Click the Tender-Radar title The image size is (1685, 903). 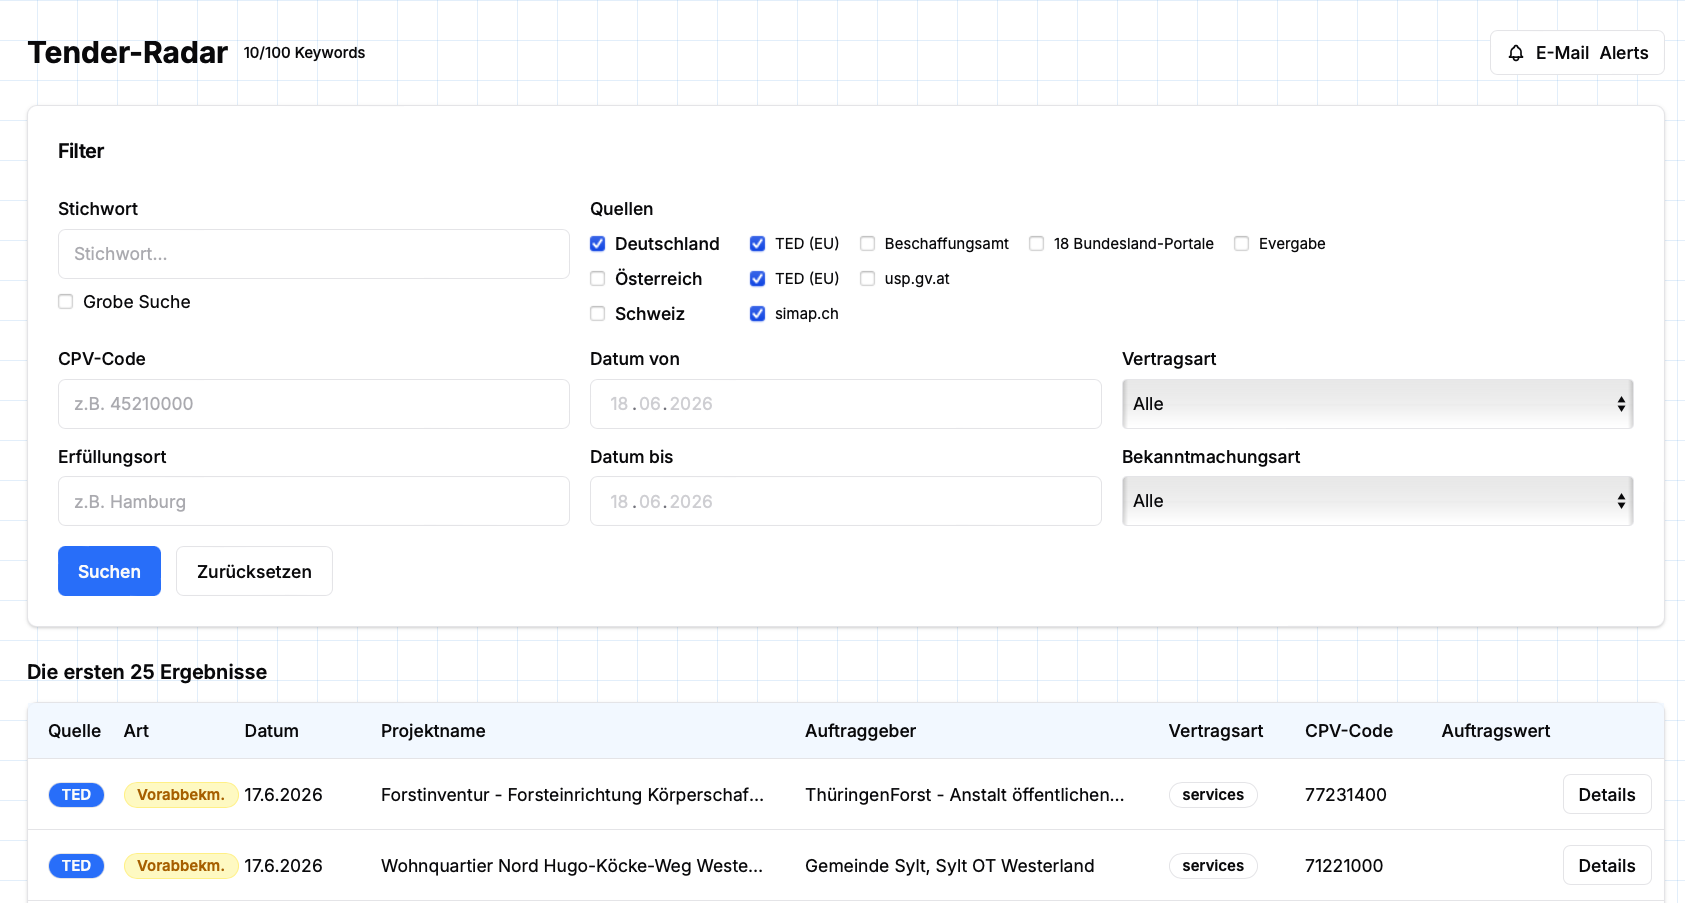128,52
